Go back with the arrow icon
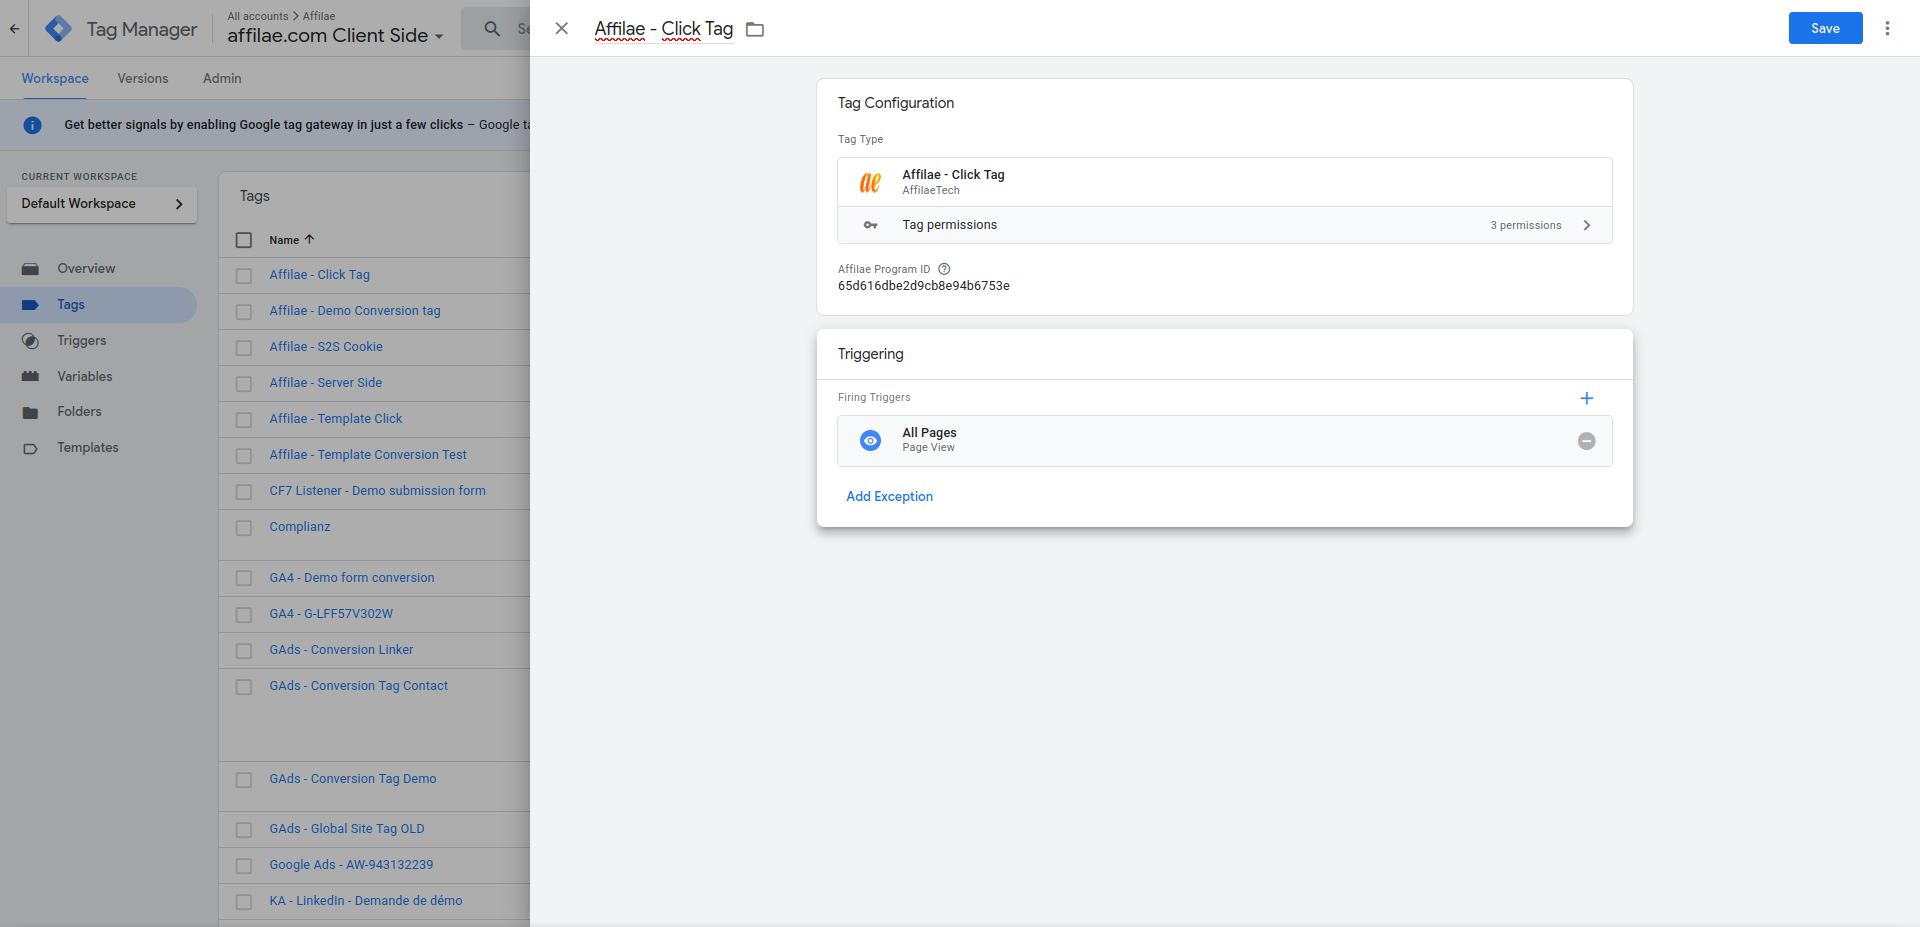 pos(14,29)
